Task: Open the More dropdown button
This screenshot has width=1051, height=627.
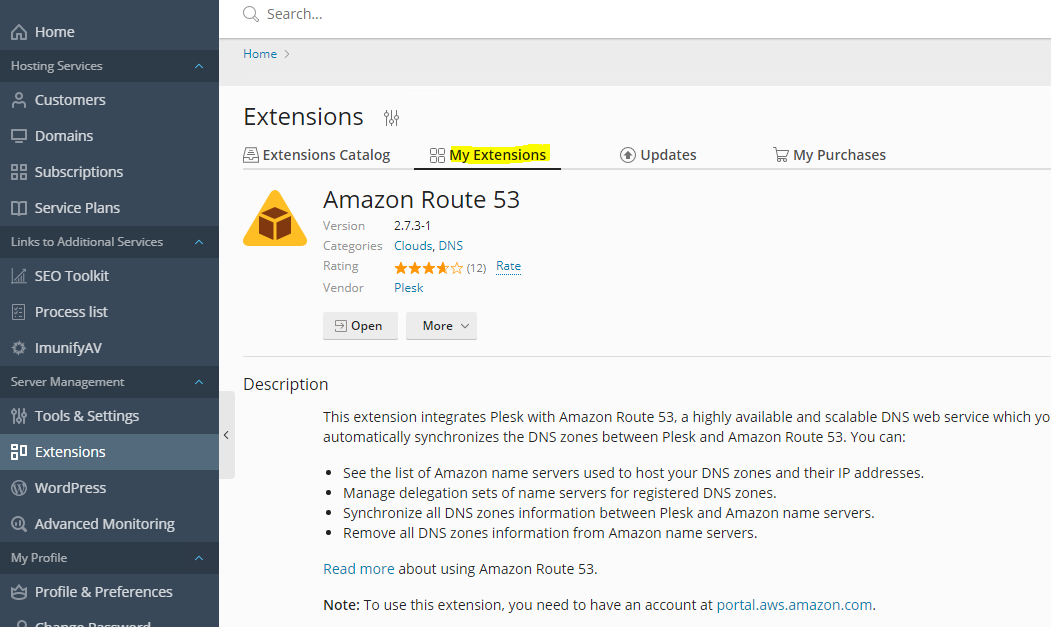Action: [x=441, y=326]
